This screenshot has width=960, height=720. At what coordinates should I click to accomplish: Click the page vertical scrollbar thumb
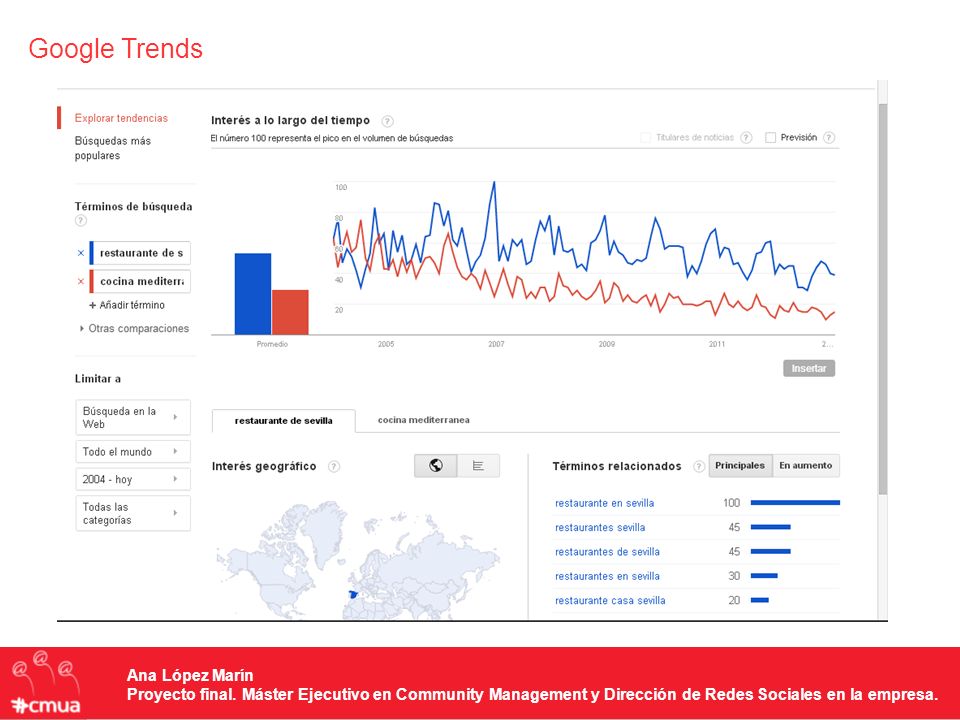click(x=882, y=299)
